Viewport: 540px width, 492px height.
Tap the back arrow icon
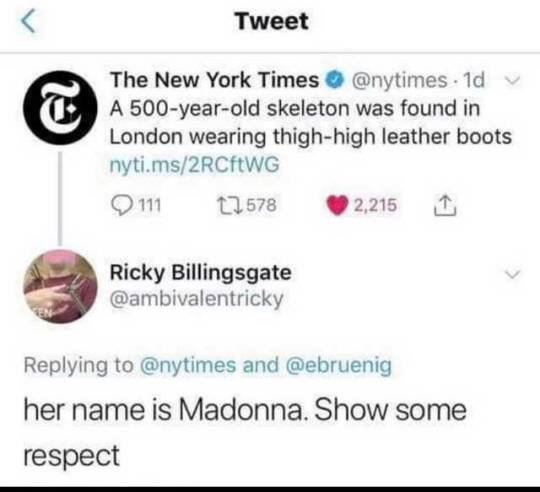pos(28,21)
